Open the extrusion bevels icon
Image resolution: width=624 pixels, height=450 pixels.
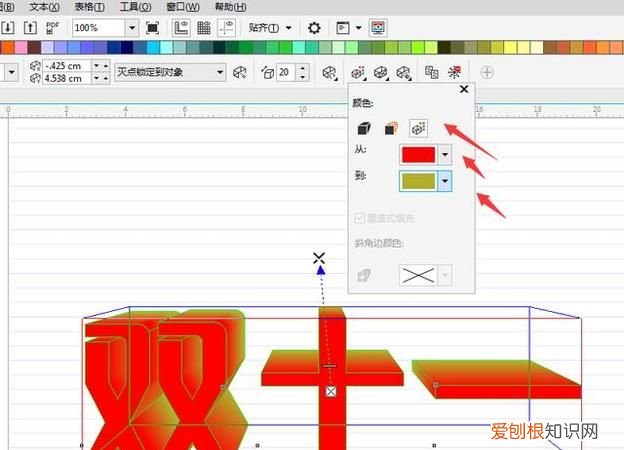click(381, 72)
